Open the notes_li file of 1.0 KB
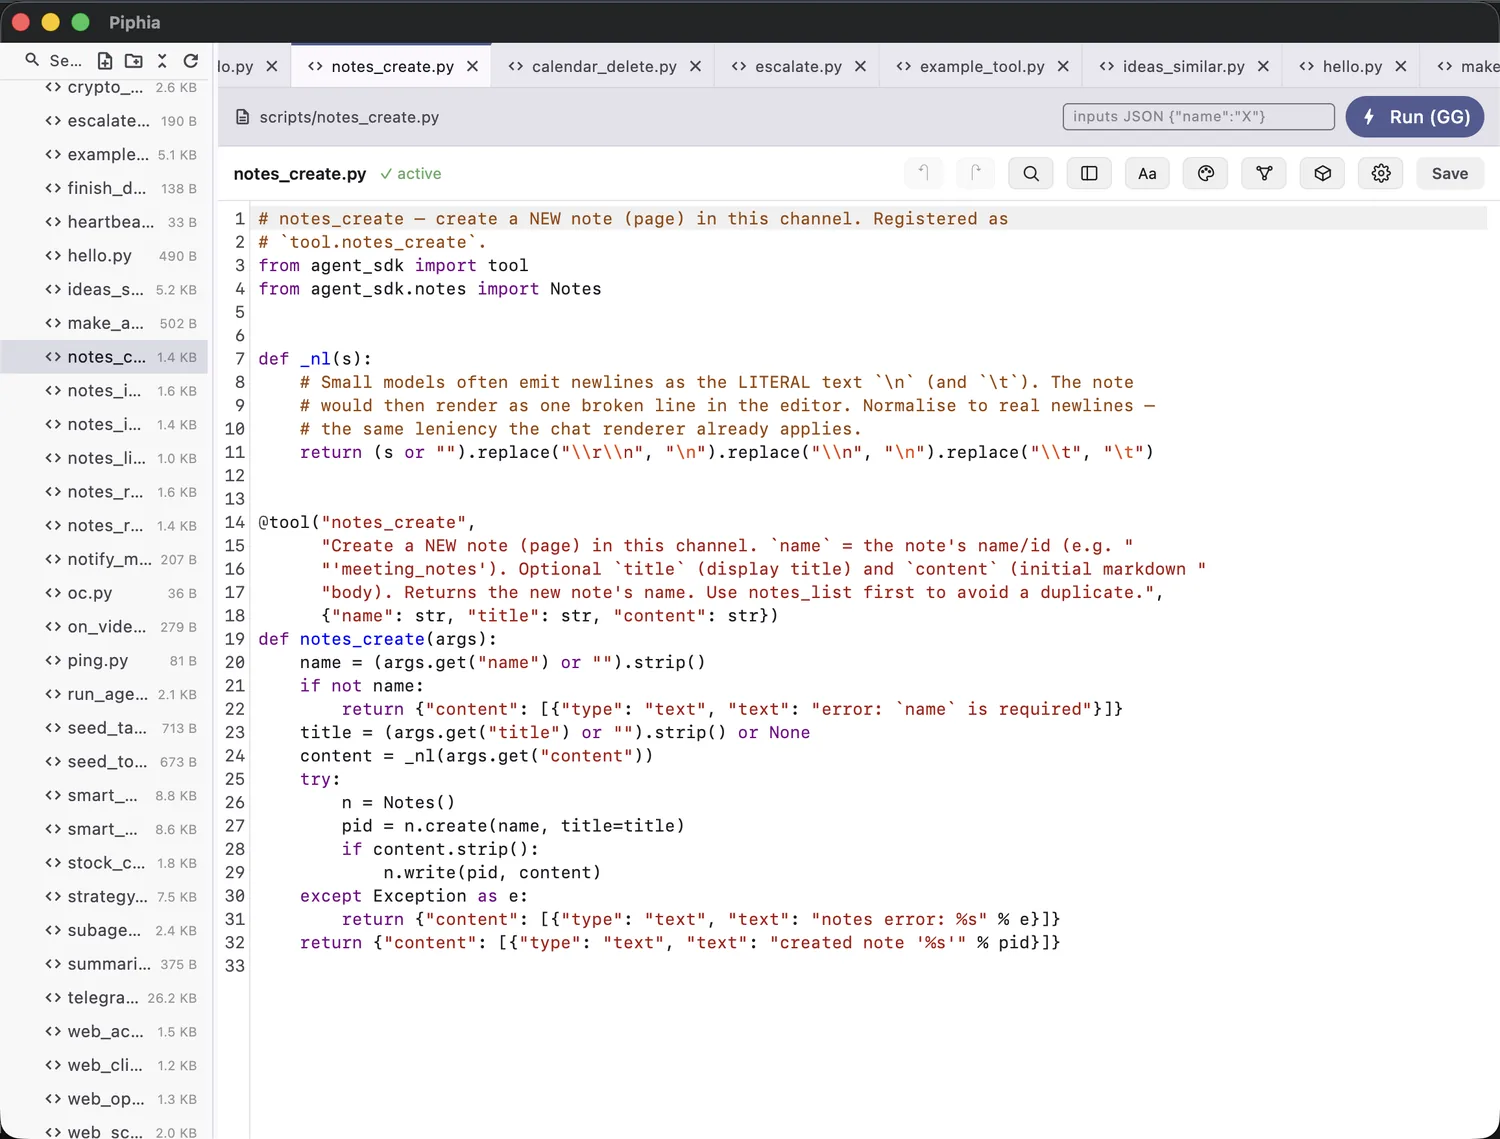The height and width of the screenshot is (1139, 1500). click(105, 458)
